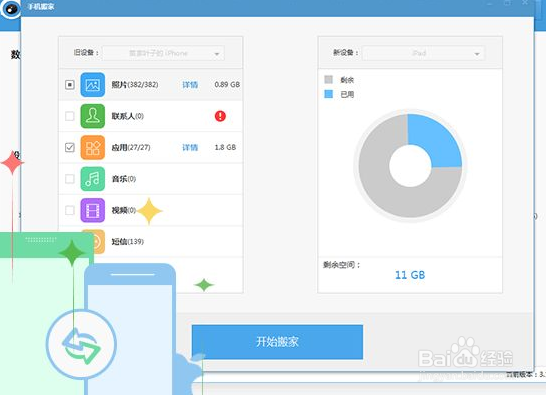546x395 pixels.
Task: Uncheck the Apps (应用) checkbox
Action: pyautogui.click(x=70, y=147)
